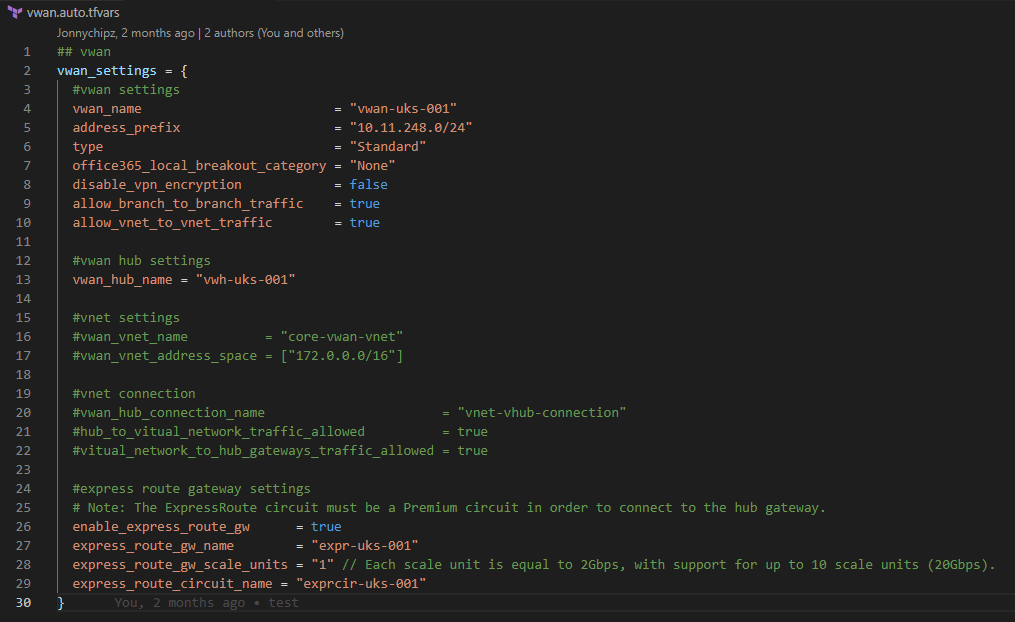Select the true value of allow_branch_to_branch_traffic
The height and width of the screenshot is (622, 1015).
coord(364,203)
